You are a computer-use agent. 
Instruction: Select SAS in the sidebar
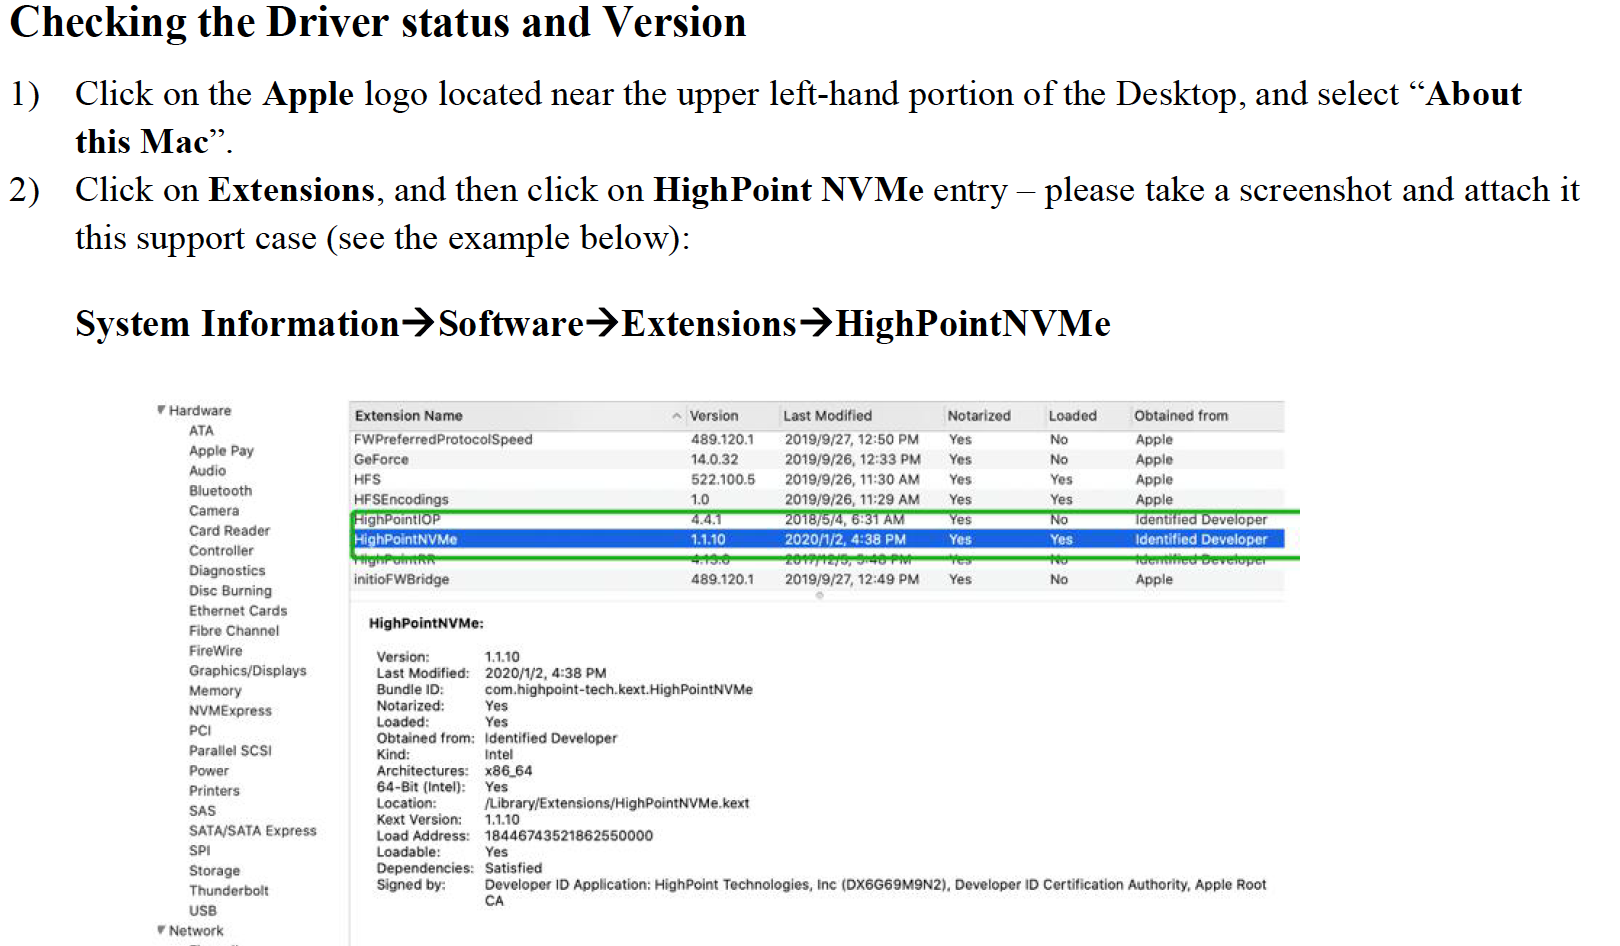[202, 810]
